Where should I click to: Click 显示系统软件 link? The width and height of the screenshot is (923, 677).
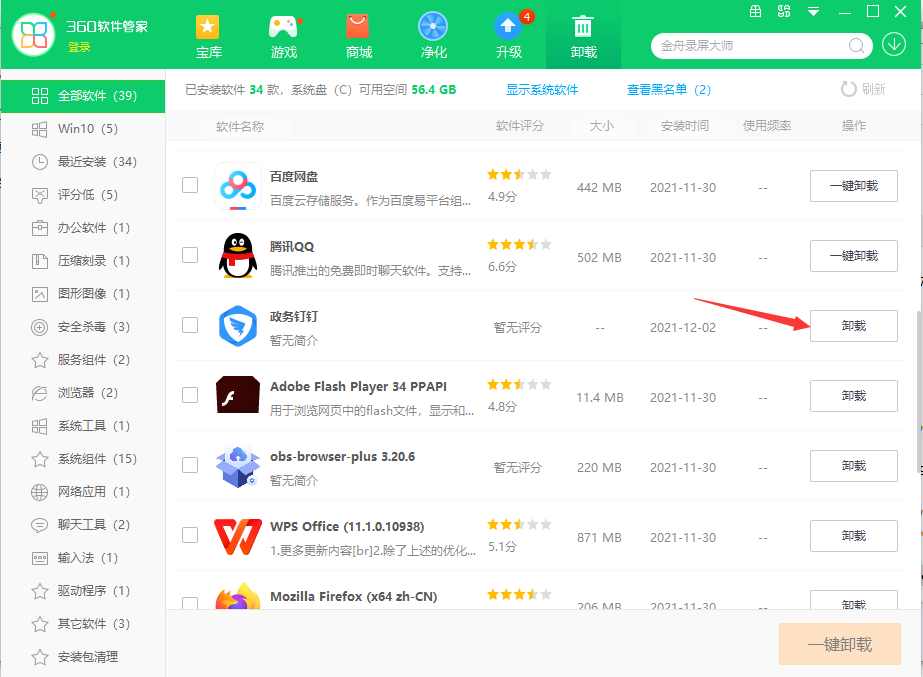coord(542,89)
